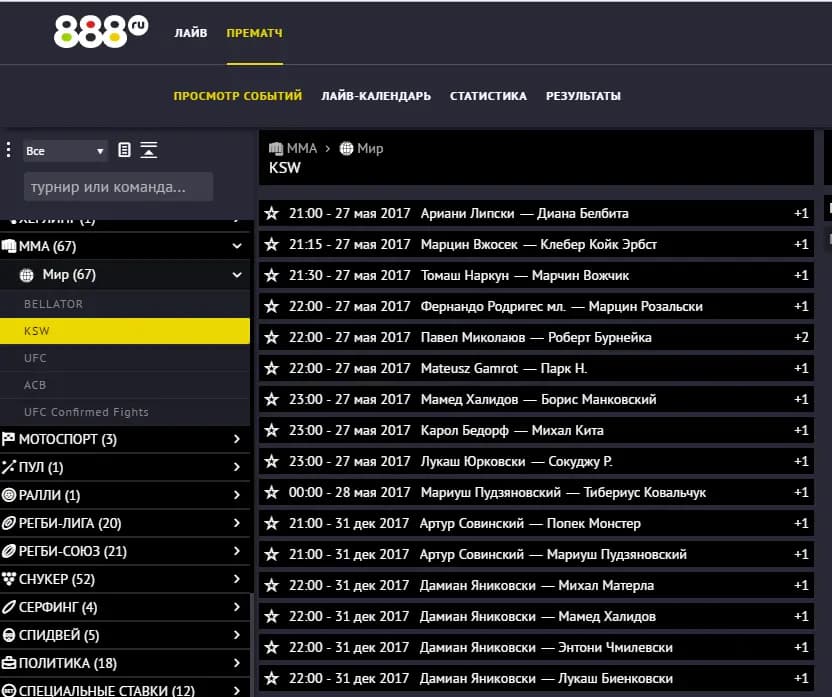Open СПЕЦИАЛЬНЫЕ СТАВКИ (12) category
The height and width of the screenshot is (697, 832).
point(125,690)
